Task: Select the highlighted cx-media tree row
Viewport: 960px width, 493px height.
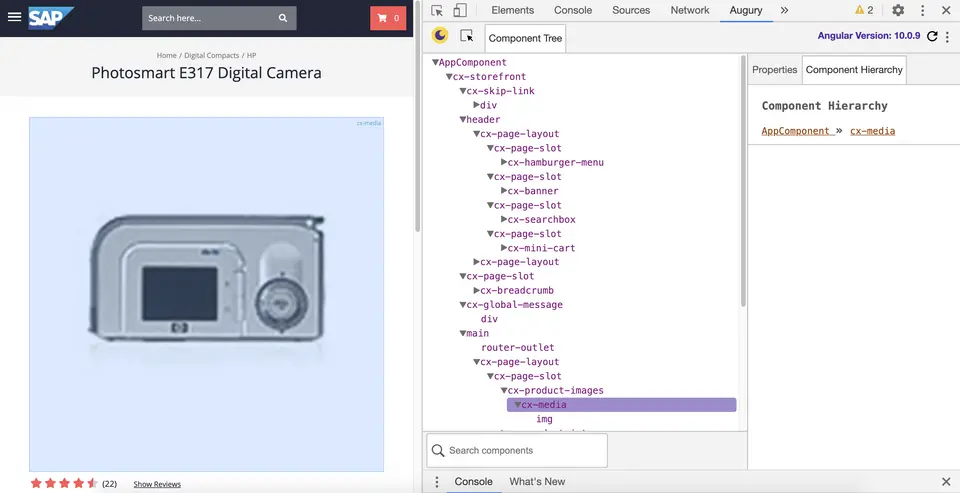Action: click(x=621, y=405)
